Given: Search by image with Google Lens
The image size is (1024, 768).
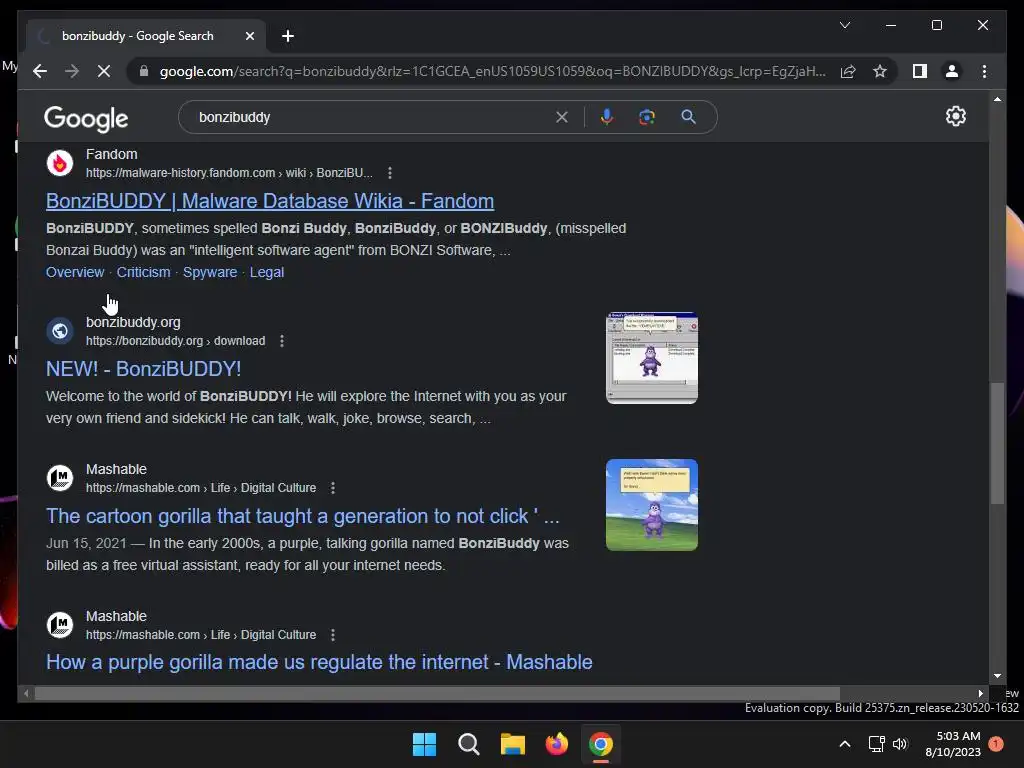Looking at the screenshot, I should tap(647, 117).
